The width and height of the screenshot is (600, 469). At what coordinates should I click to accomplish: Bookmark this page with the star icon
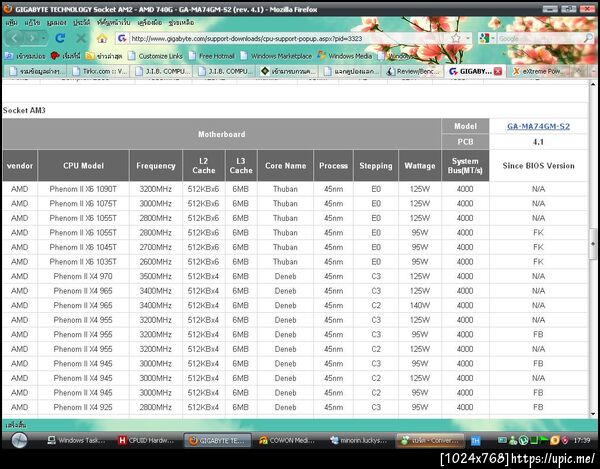(x=456, y=38)
